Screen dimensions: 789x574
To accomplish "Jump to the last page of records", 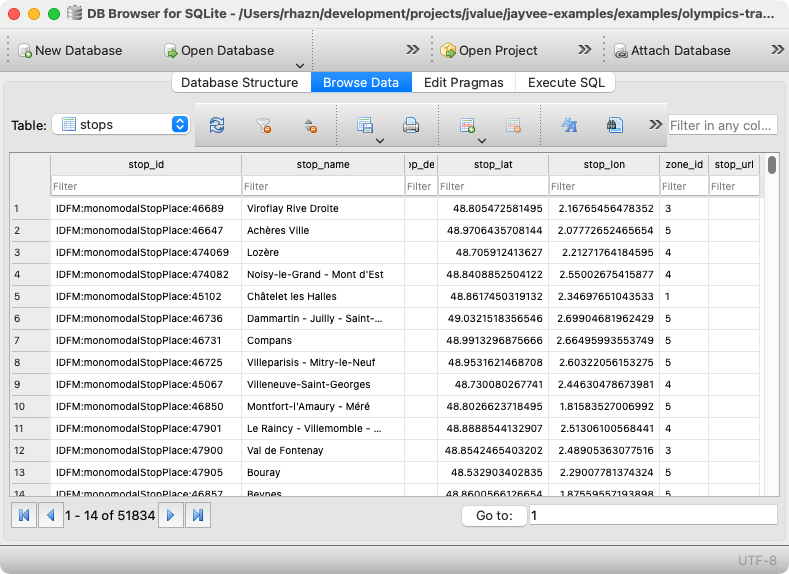I will click(x=198, y=515).
